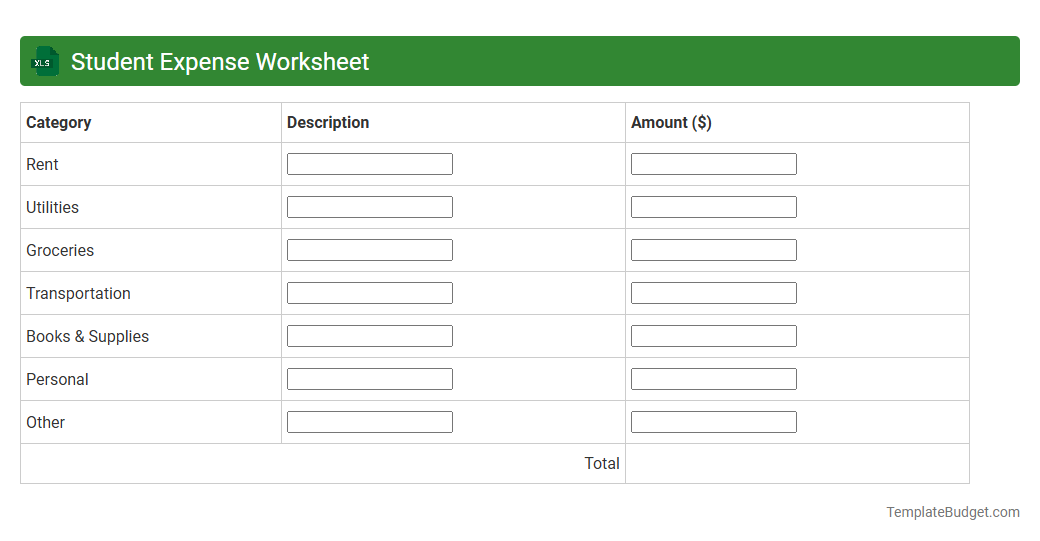The height and width of the screenshot is (541, 1040).
Task: Click the Category column header
Action: click(x=58, y=123)
